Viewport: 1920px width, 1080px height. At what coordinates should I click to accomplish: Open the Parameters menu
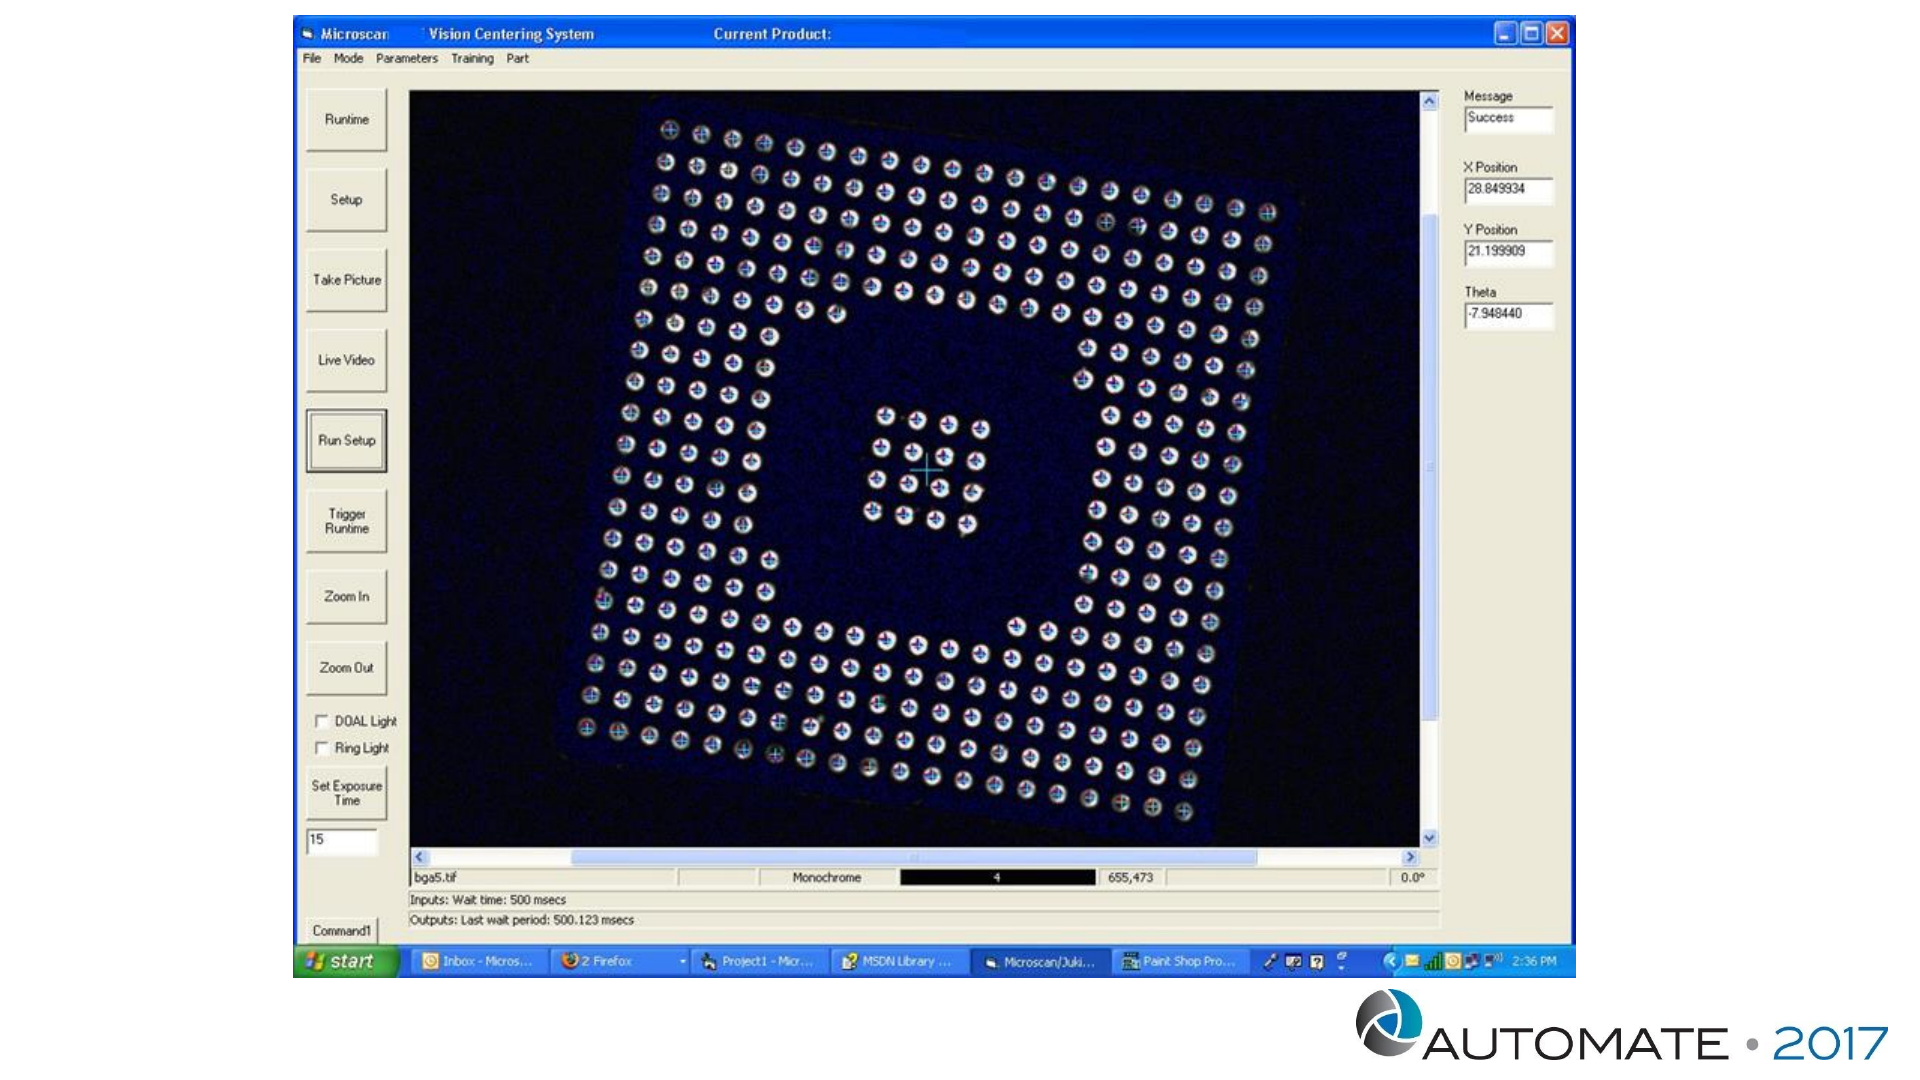[x=406, y=59]
